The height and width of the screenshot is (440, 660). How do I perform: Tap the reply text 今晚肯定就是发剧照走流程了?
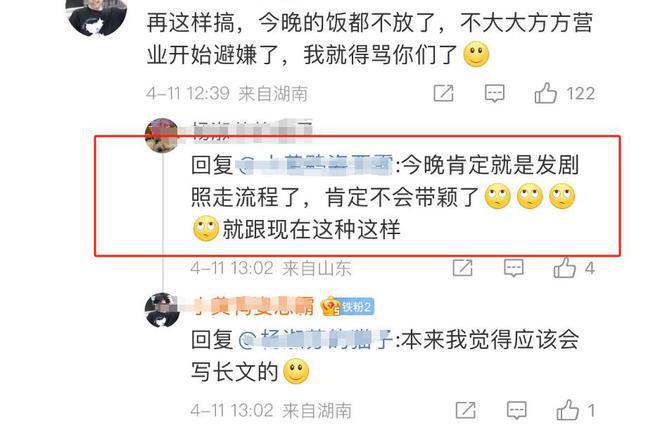pos(386,181)
